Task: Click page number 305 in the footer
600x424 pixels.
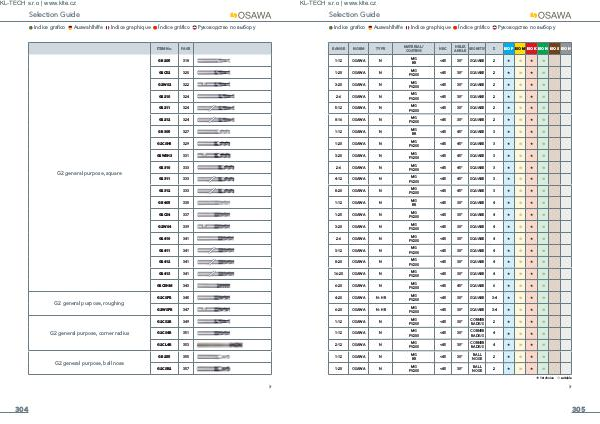Action: coord(578,410)
